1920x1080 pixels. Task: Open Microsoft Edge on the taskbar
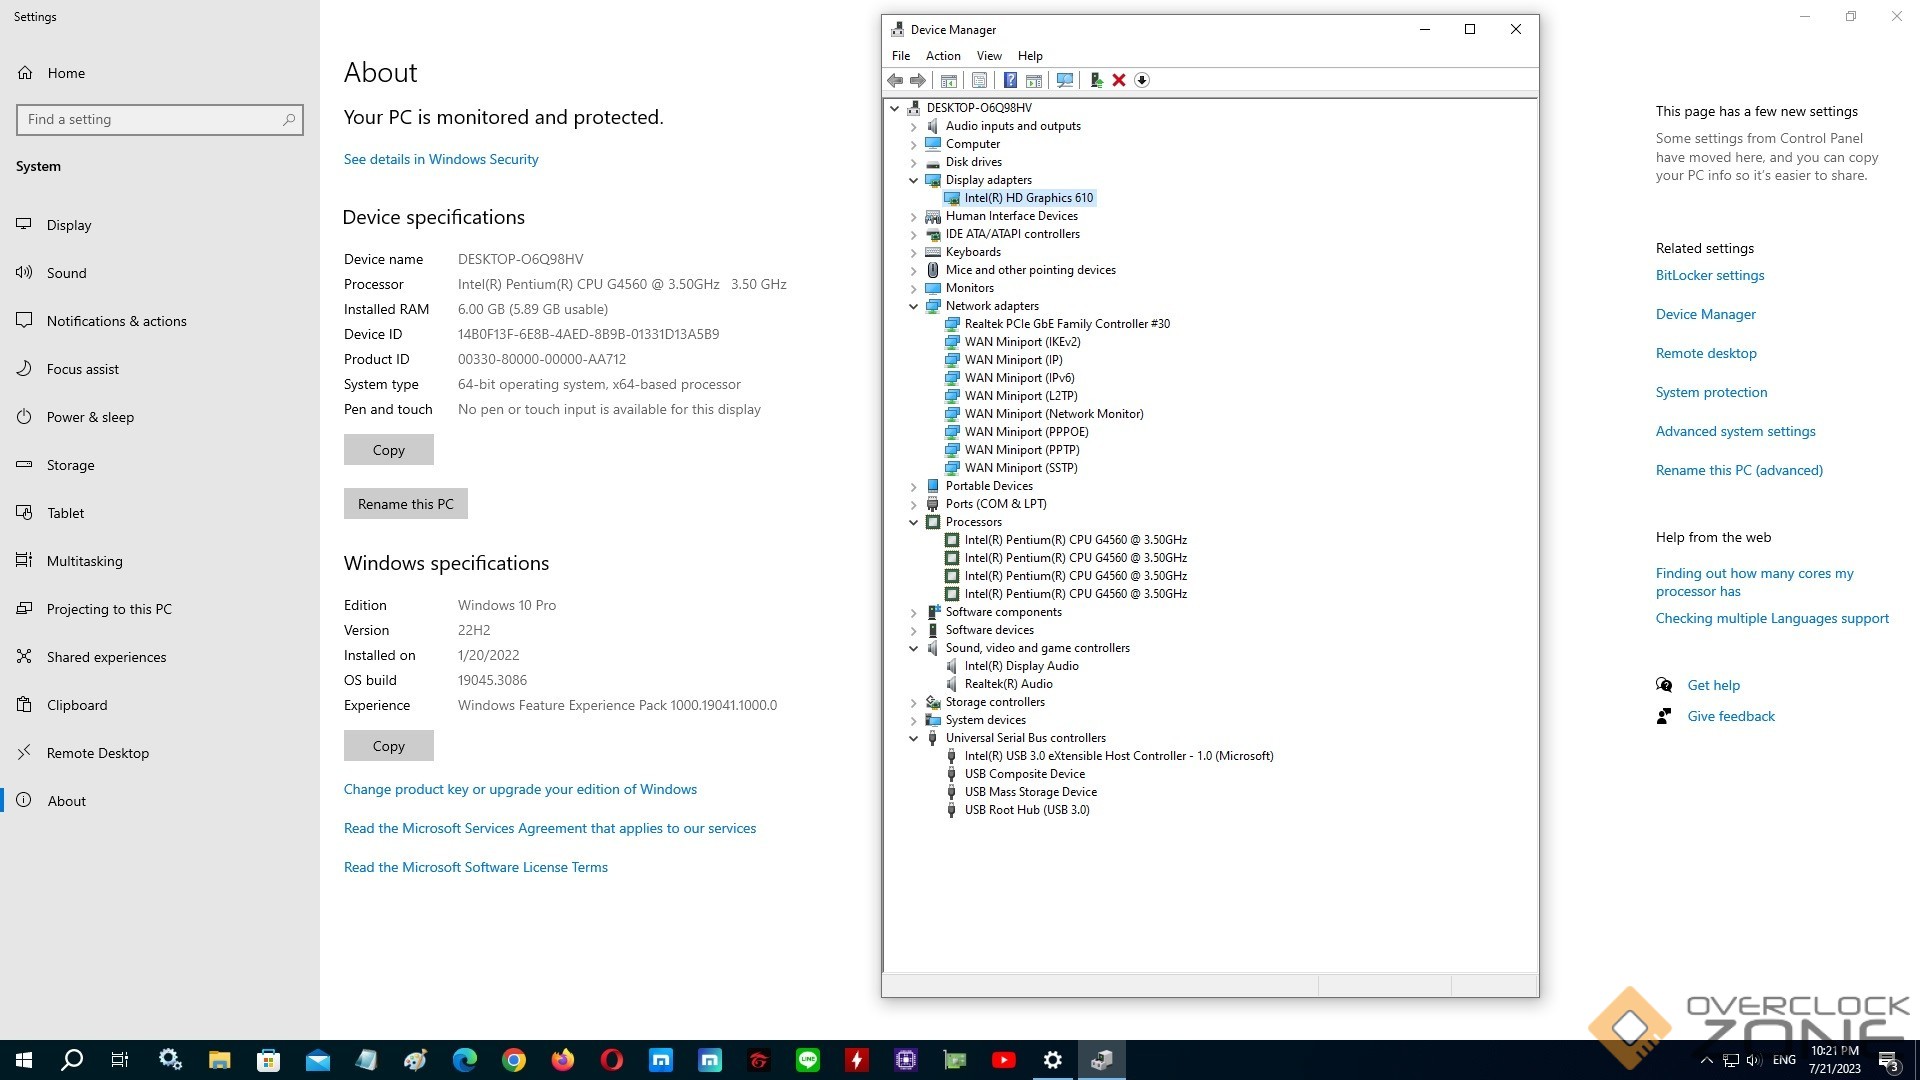coord(465,1060)
